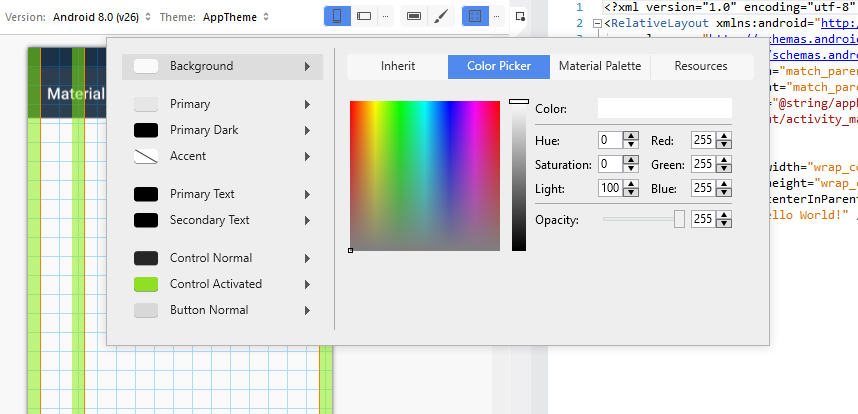Click the Primary Dark black swatch
The image size is (858, 414).
[146, 130]
